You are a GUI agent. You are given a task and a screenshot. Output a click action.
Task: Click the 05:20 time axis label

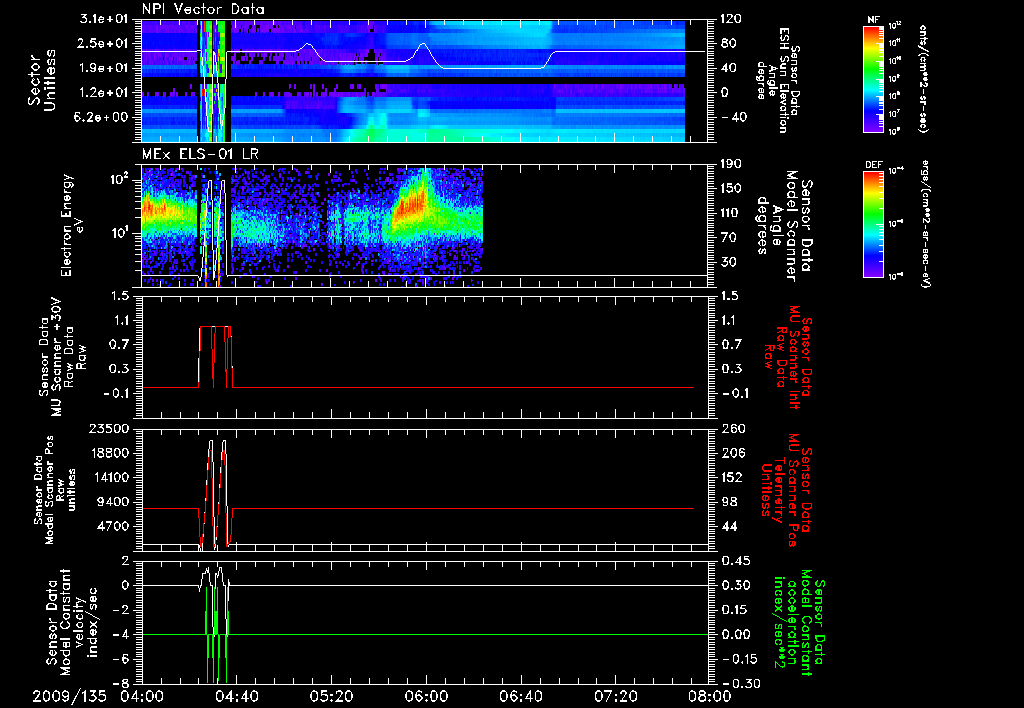coord(331,696)
